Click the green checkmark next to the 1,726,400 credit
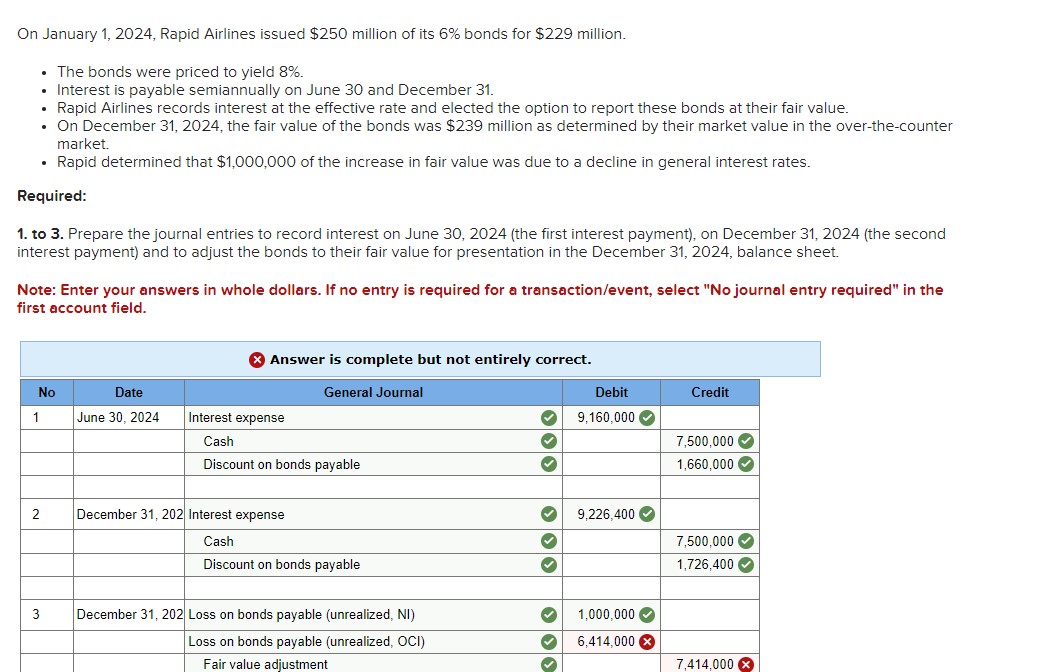Image resolution: width=1062 pixels, height=672 pixels. pyautogui.click(x=744, y=565)
